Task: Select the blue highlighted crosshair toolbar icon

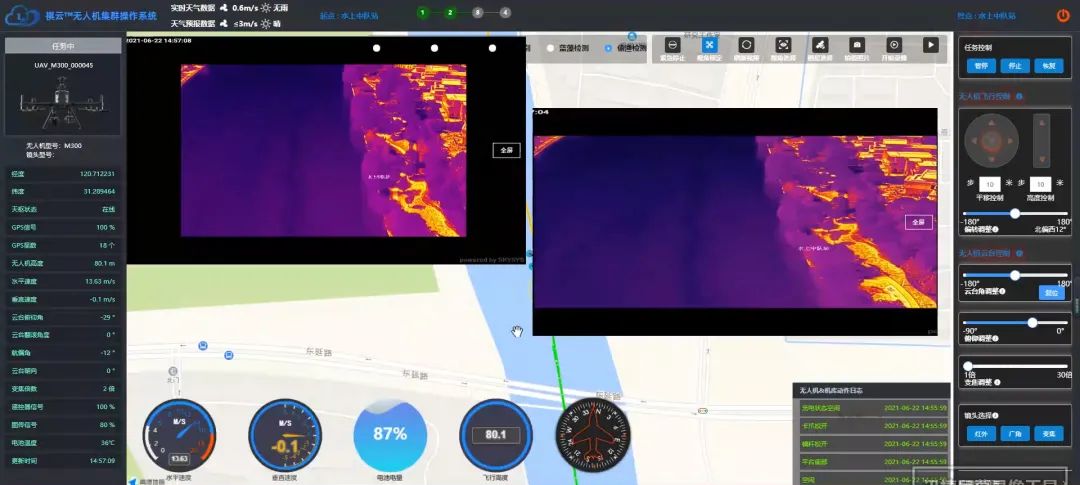Action: pos(710,45)
